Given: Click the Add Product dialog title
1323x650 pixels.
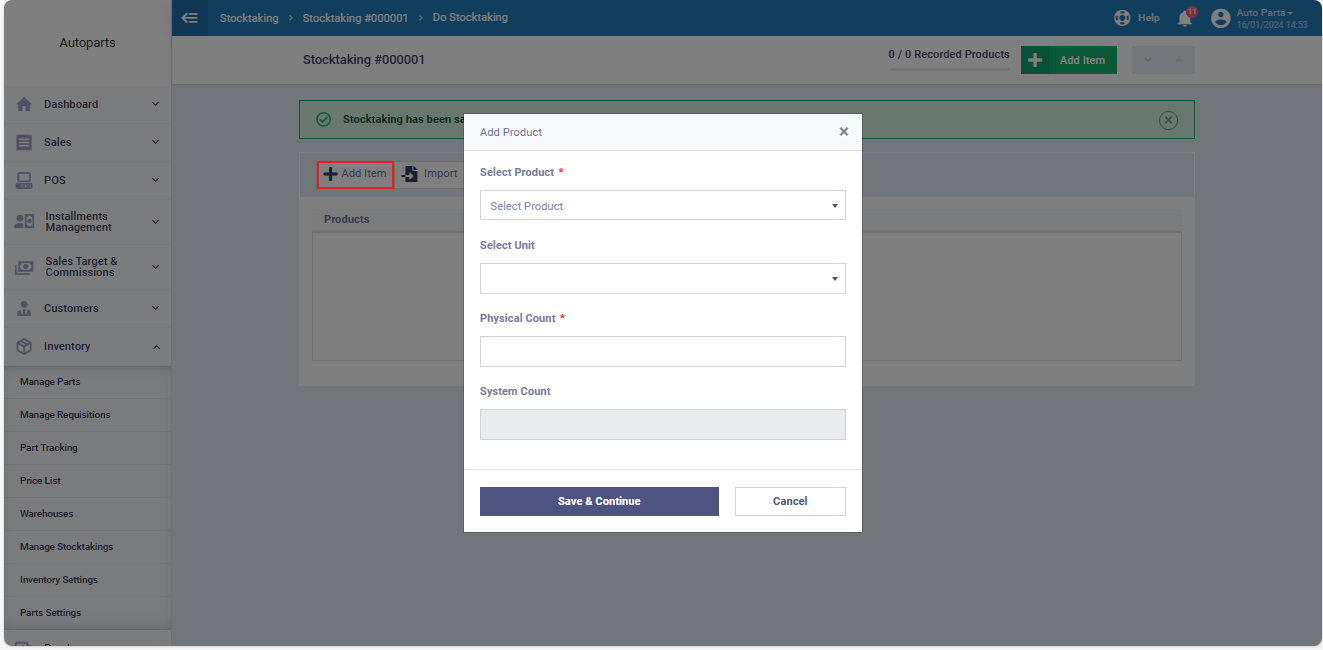Looking at the screenshot, I should pyautogui.click(x=511, y=132).
